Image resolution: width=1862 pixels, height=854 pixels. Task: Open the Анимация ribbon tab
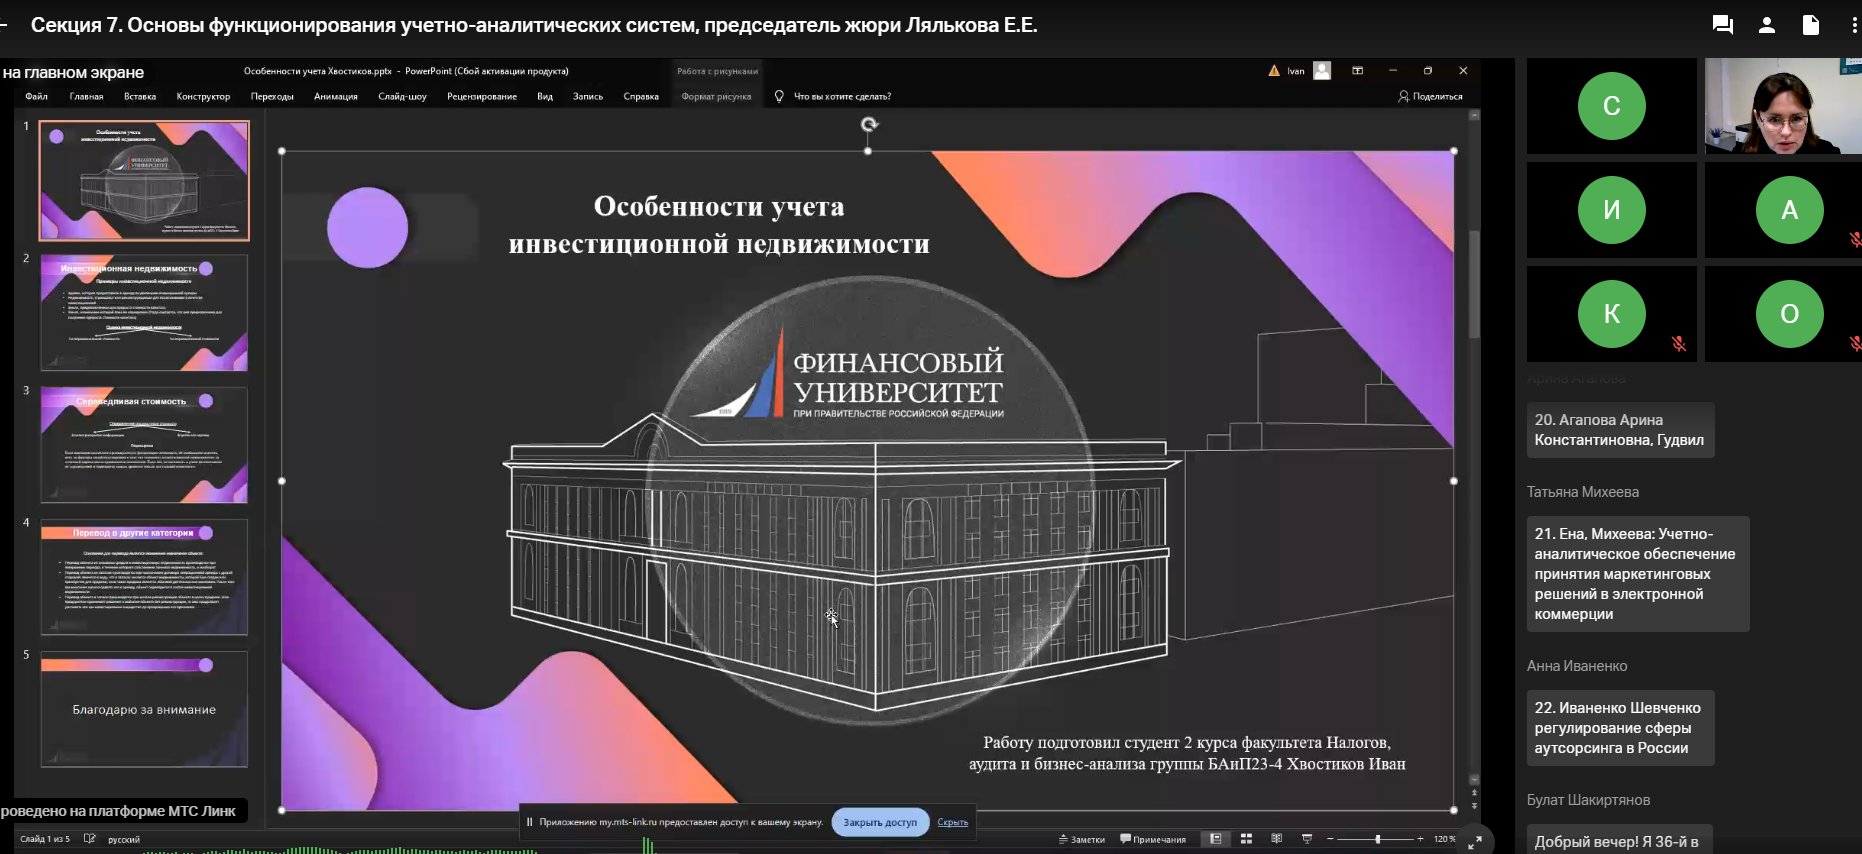pyautogui.click(x=336, y=97)
